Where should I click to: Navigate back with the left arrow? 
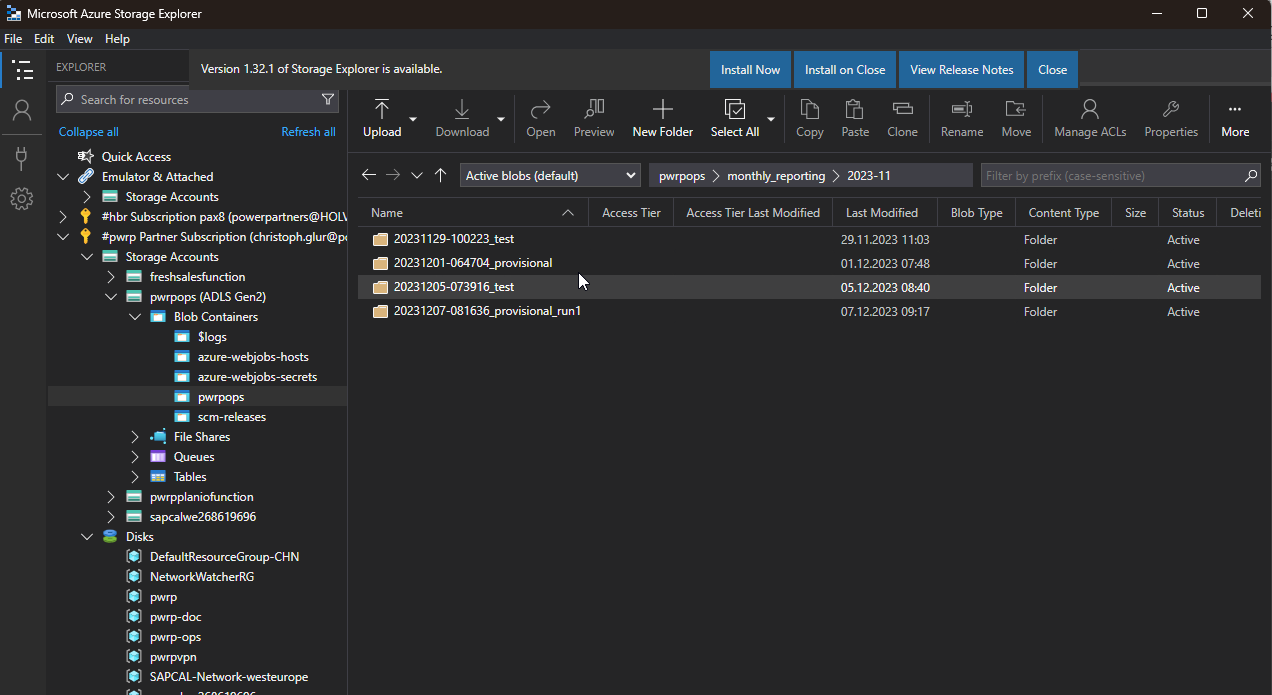369,175
